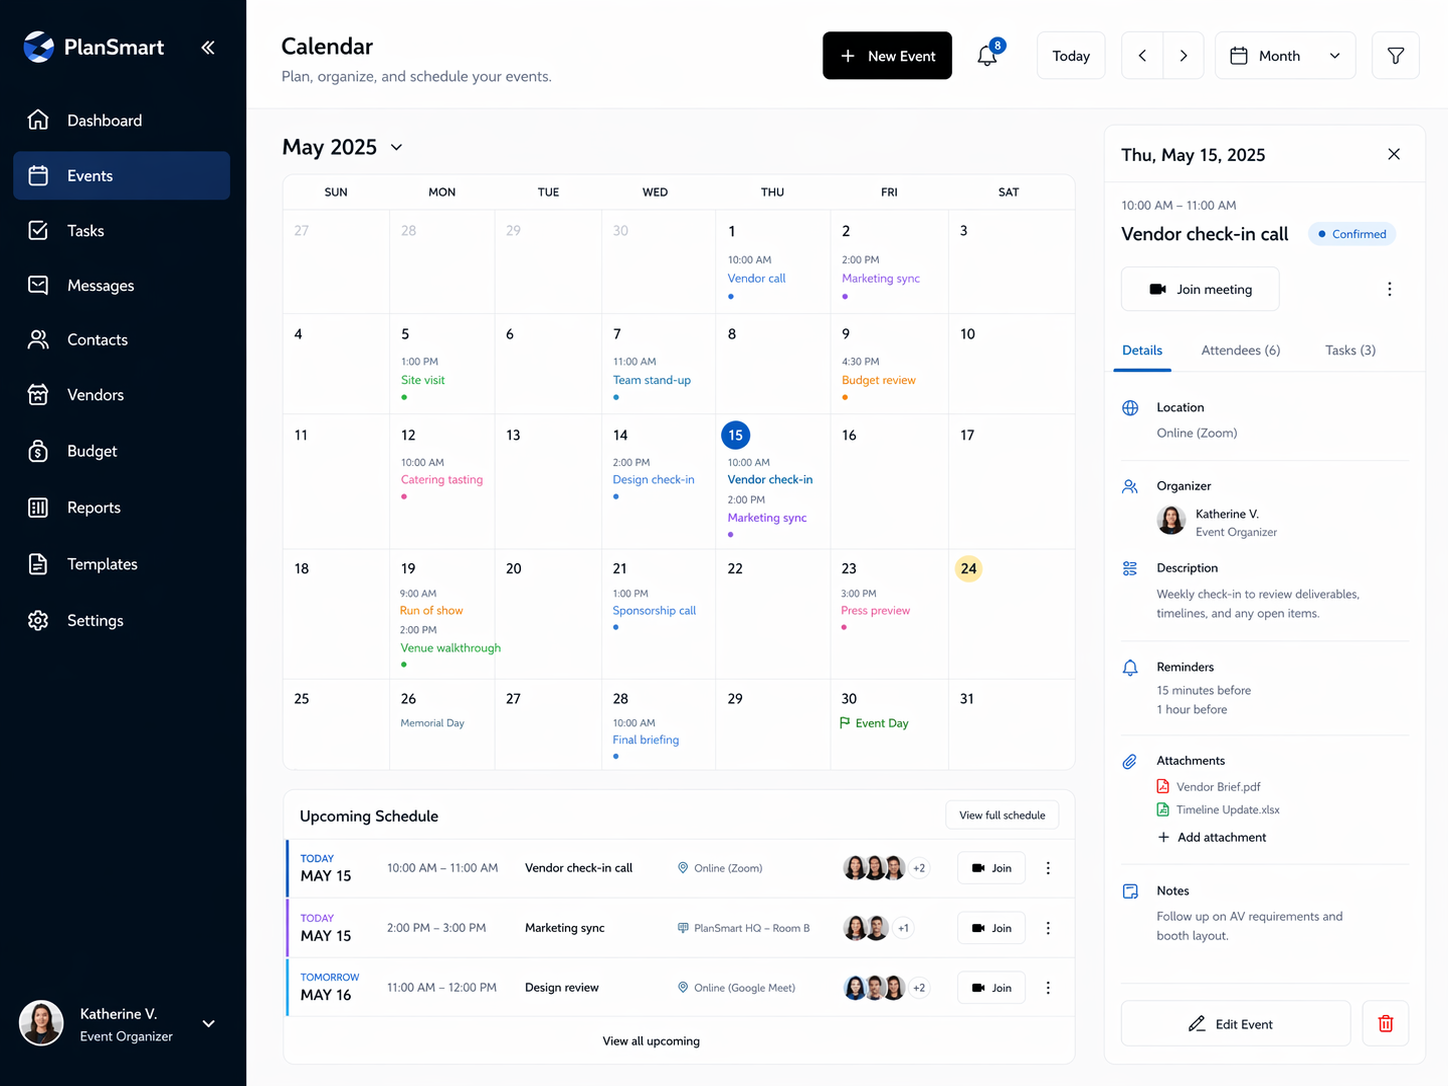Open the Tasks (3) tab
Viewport: 1448px width, 1086px height.
click(x=1350, y=350)
